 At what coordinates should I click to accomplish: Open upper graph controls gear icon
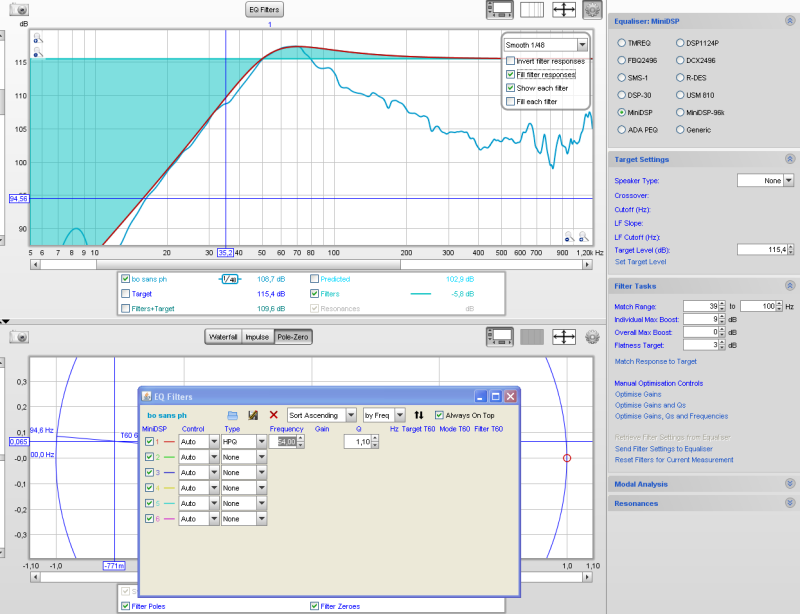(592, 10)
